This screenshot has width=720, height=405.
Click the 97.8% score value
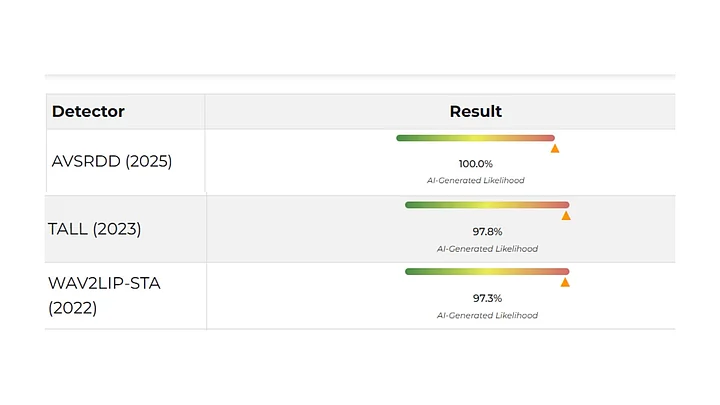pyautogui.click(x=487, y=231)
